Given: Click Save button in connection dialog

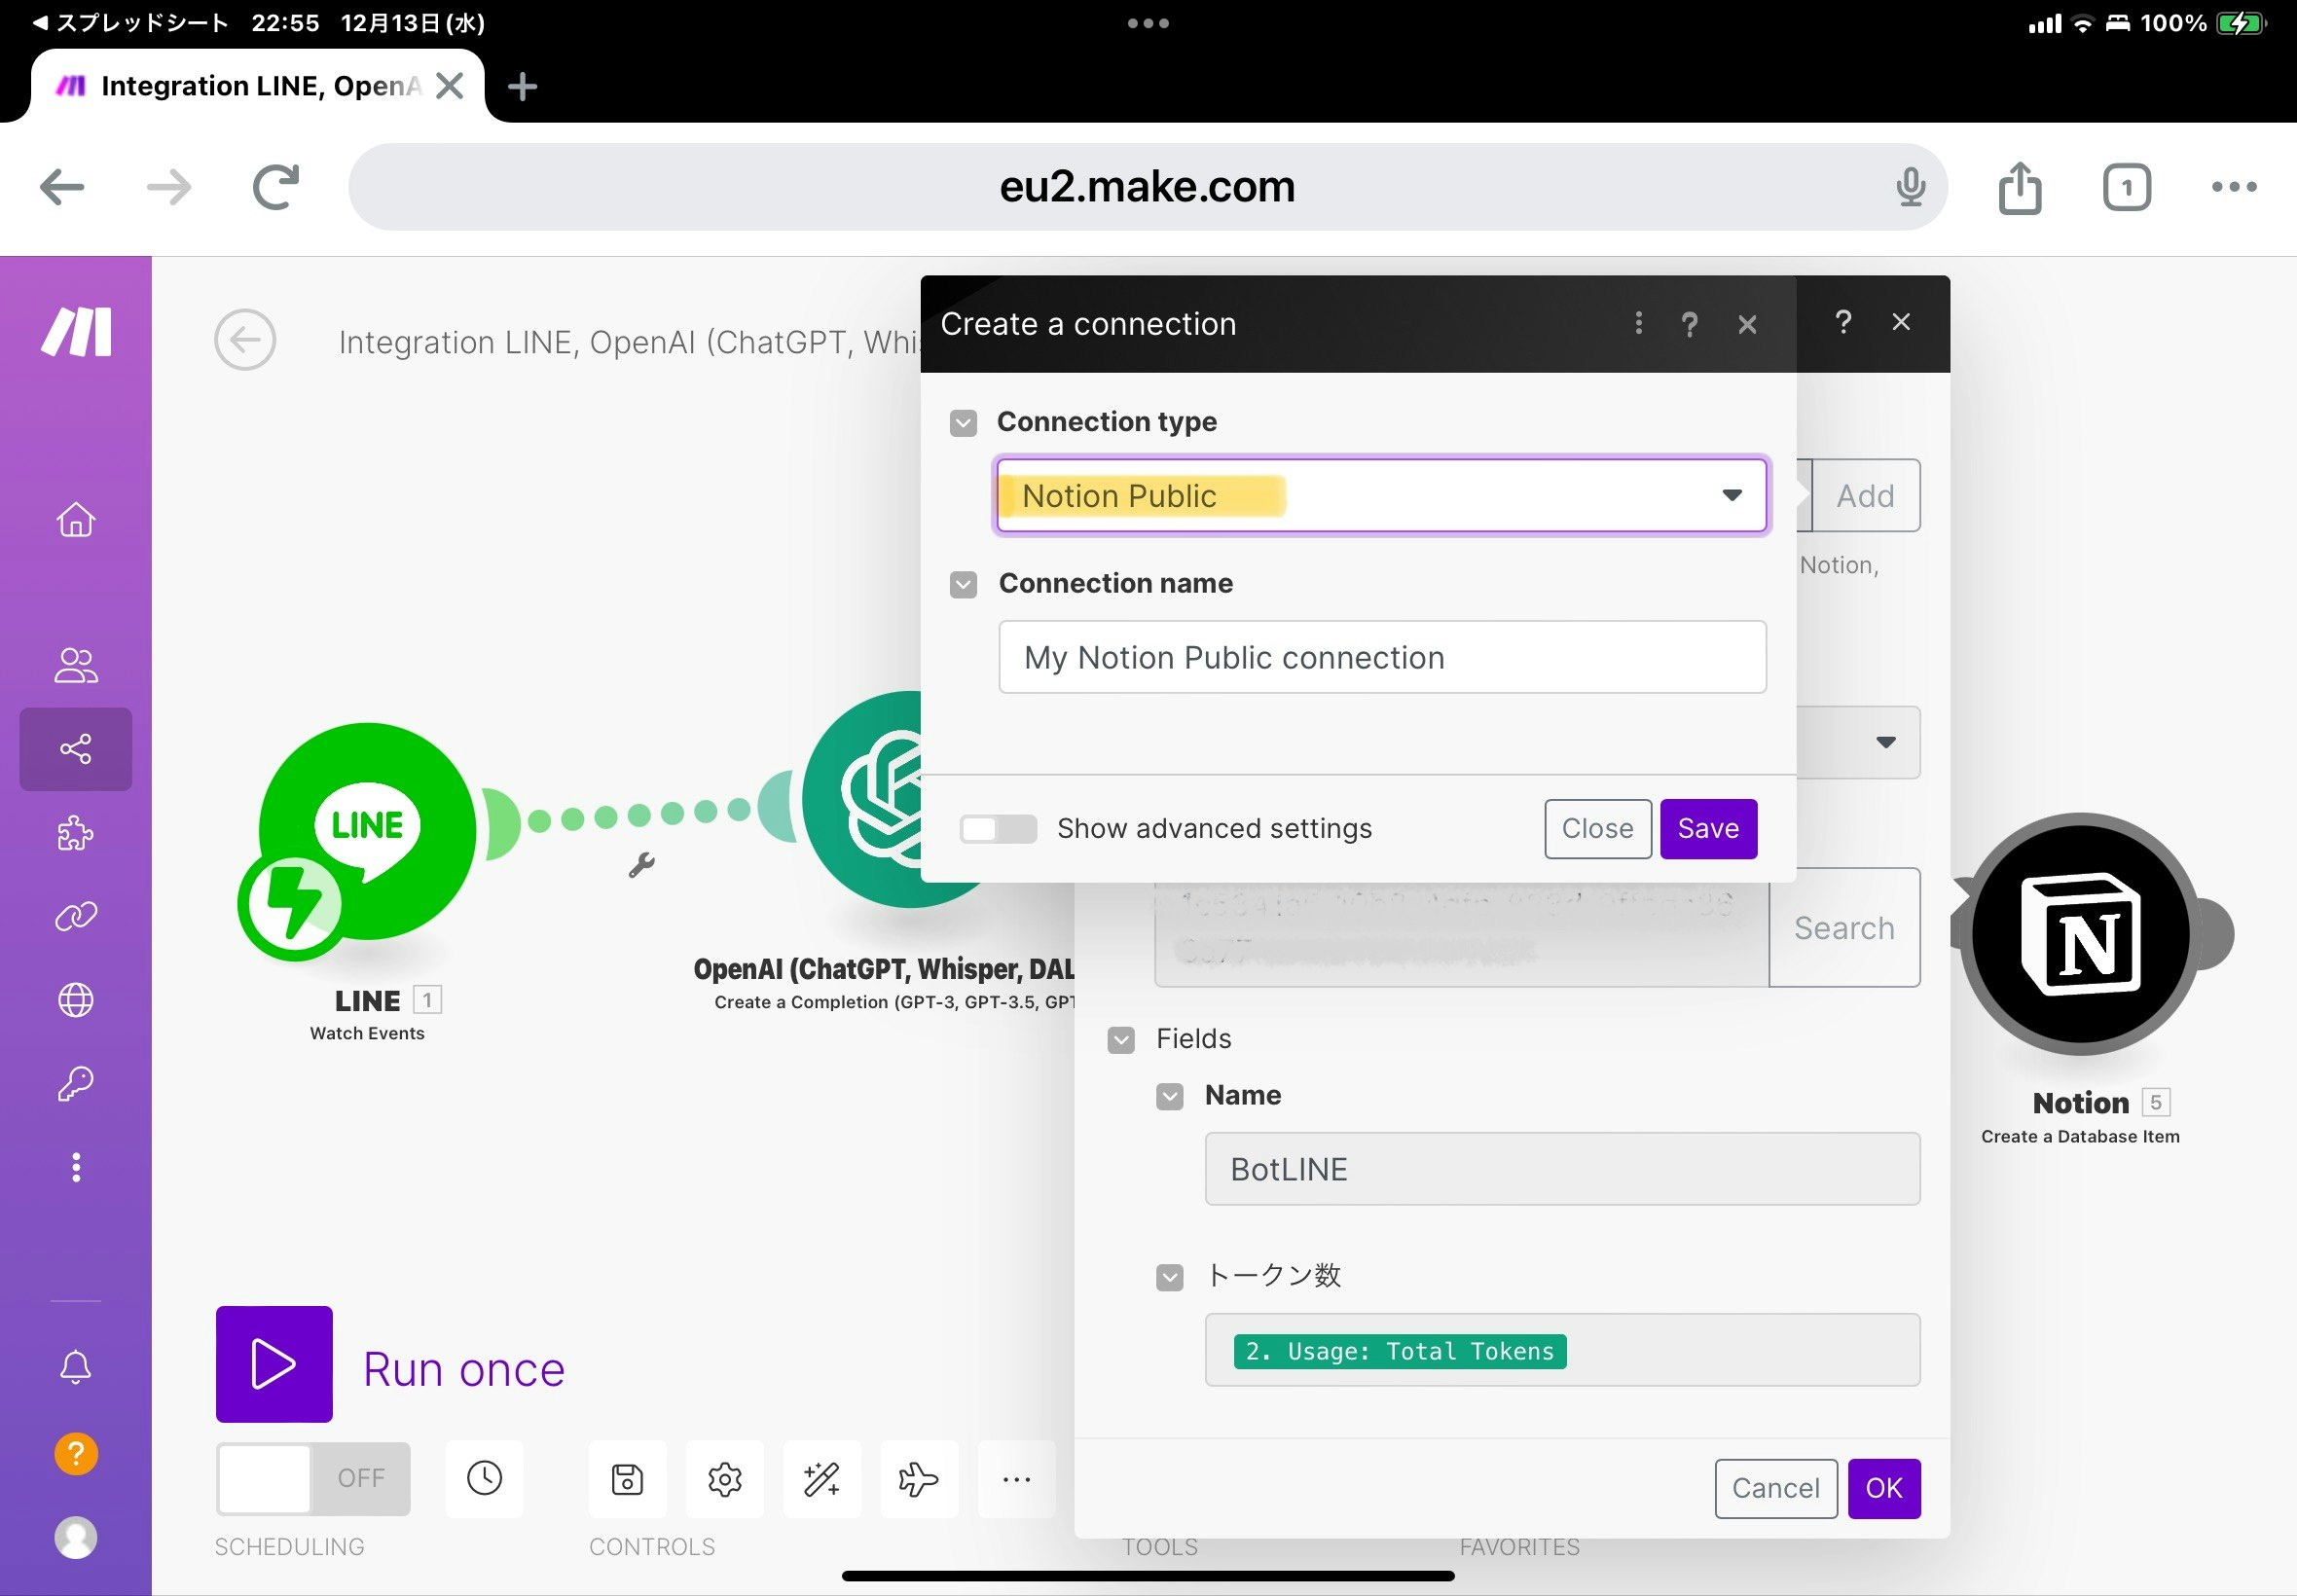Looking at the screenshot, I should pyautogui.click(x=1707, y=828).
